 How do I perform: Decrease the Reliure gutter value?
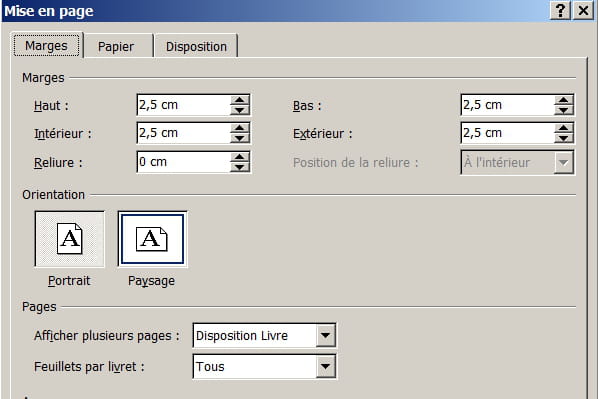[x=240, y=167]
